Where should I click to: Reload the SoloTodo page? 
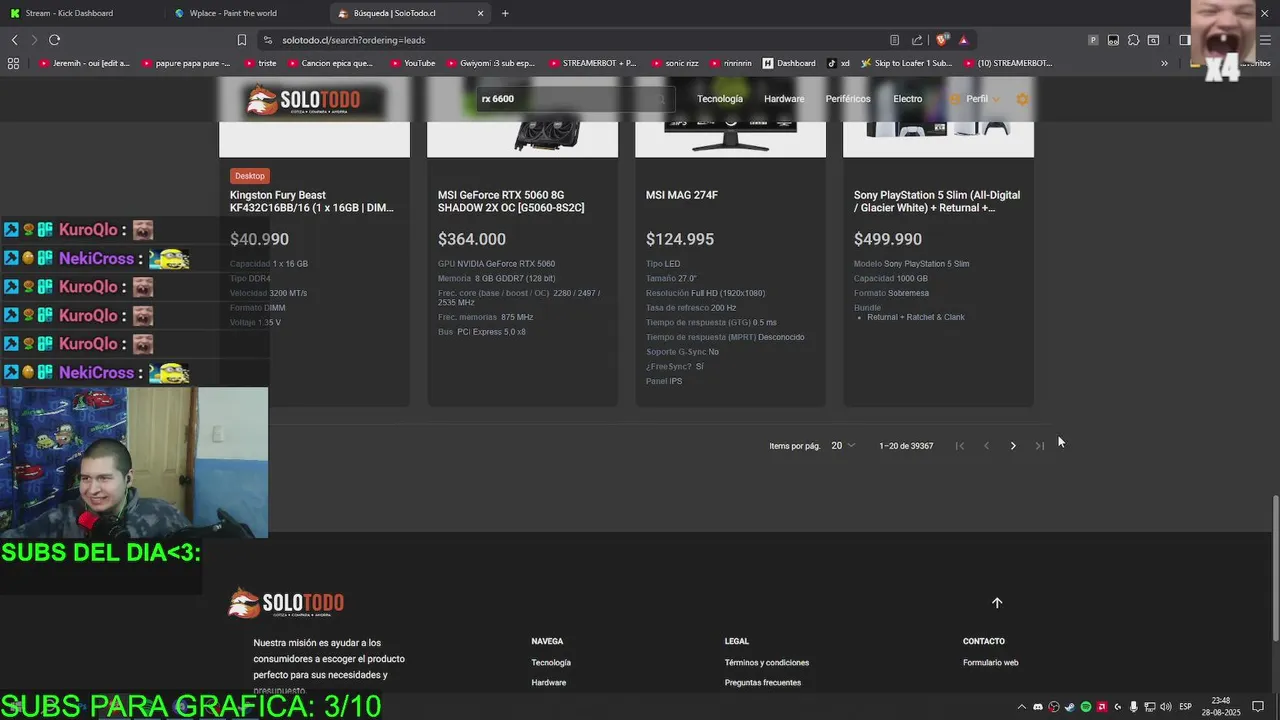(x=54, y=40)
